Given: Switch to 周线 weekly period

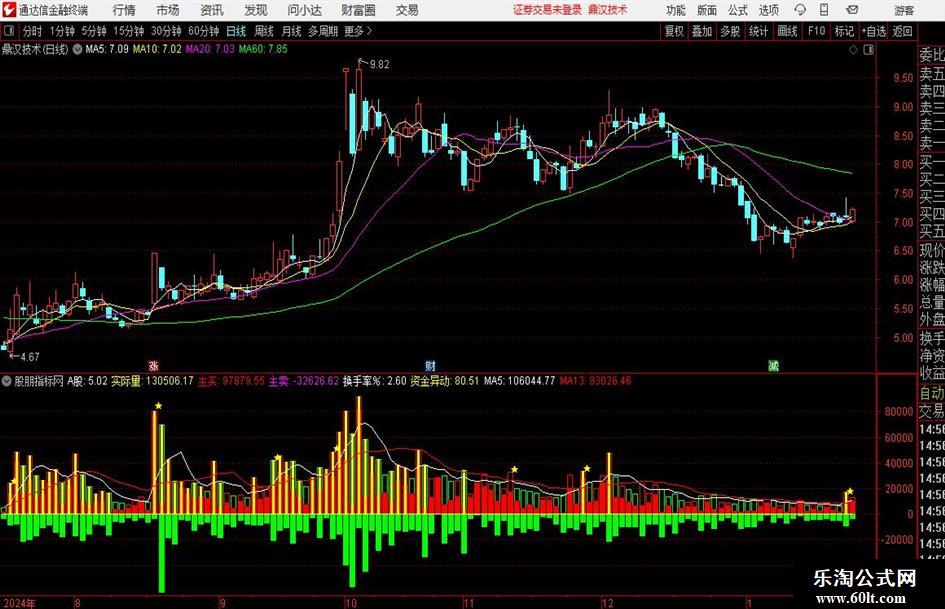Looking at the screenshot, I should 263,31.
